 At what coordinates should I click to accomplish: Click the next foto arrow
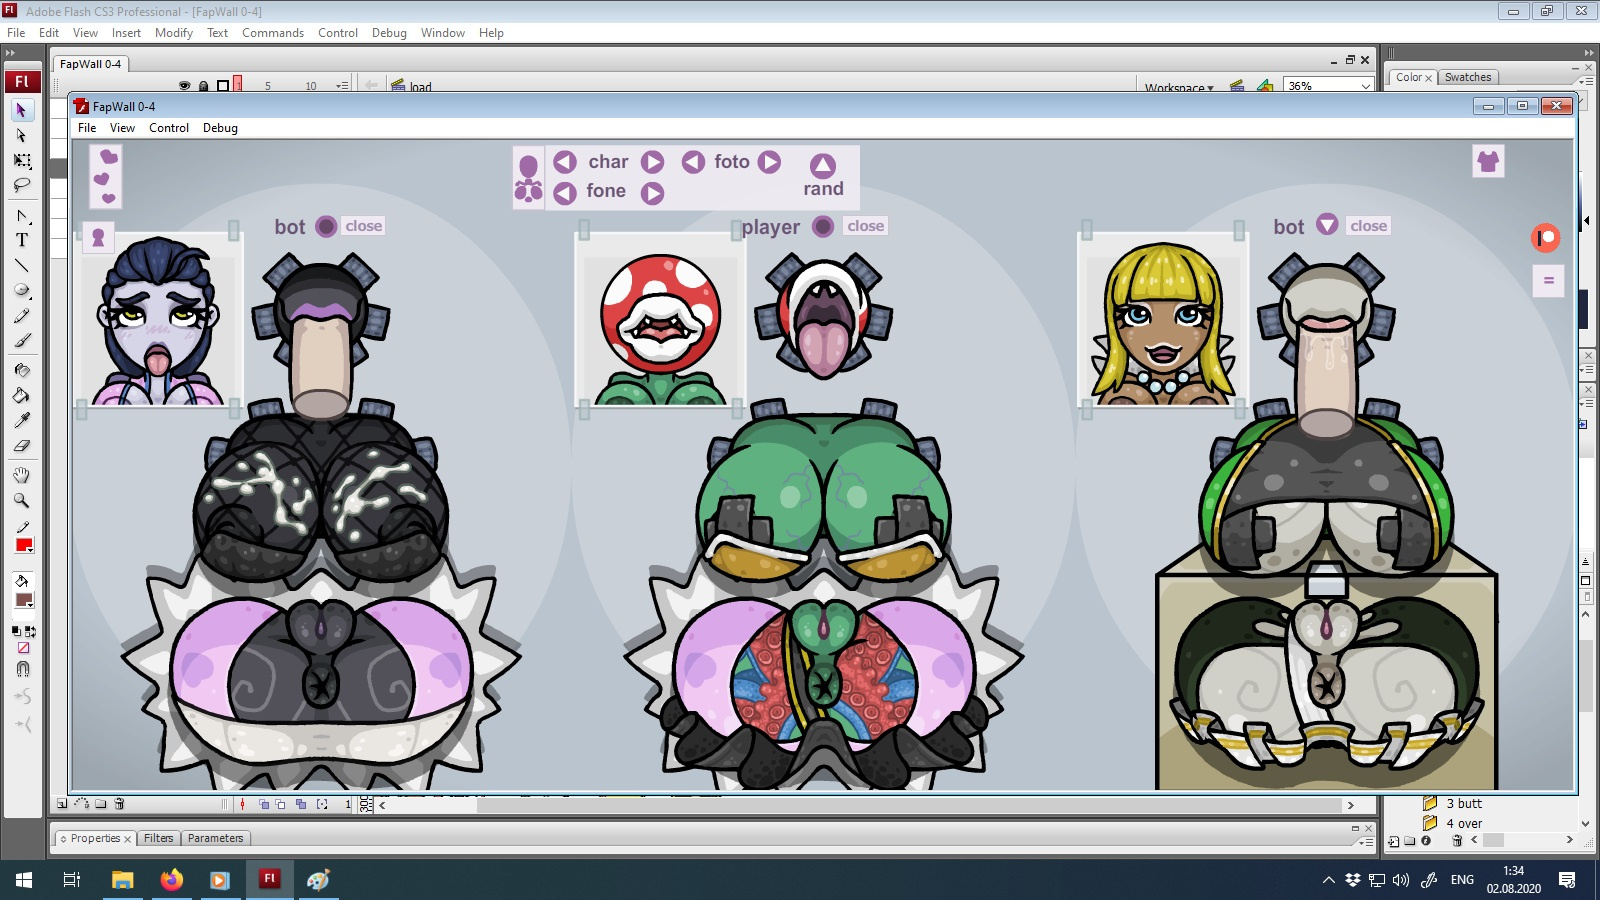(769, 162)
